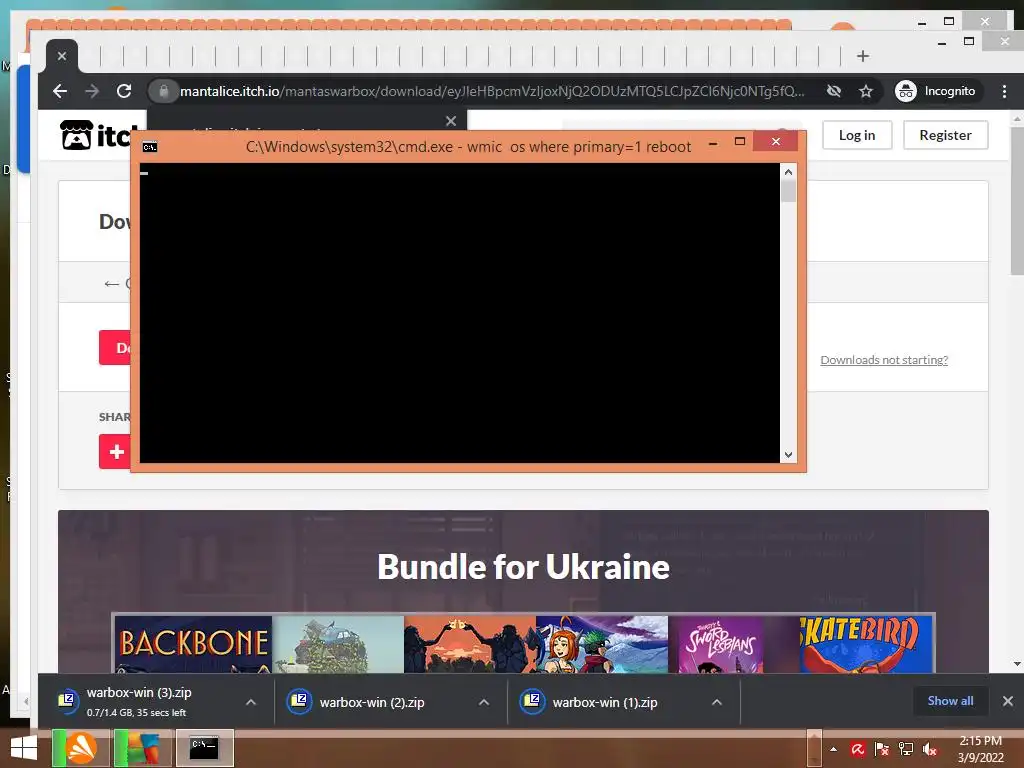Open the Sword Lesbians game thumbnail
The width and height of the screenshot is (1024, 768).
720,645
